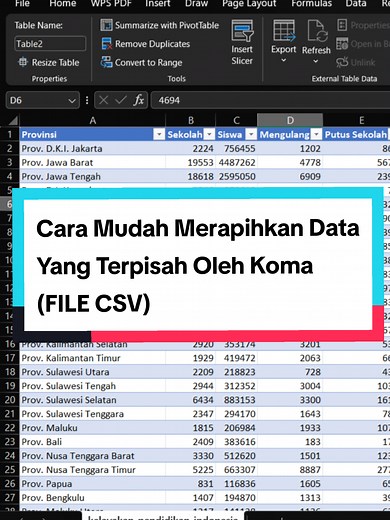Screen dimensions: 390x520
Task: Click the Unlink icon
Action: click(x=342, y=62)
